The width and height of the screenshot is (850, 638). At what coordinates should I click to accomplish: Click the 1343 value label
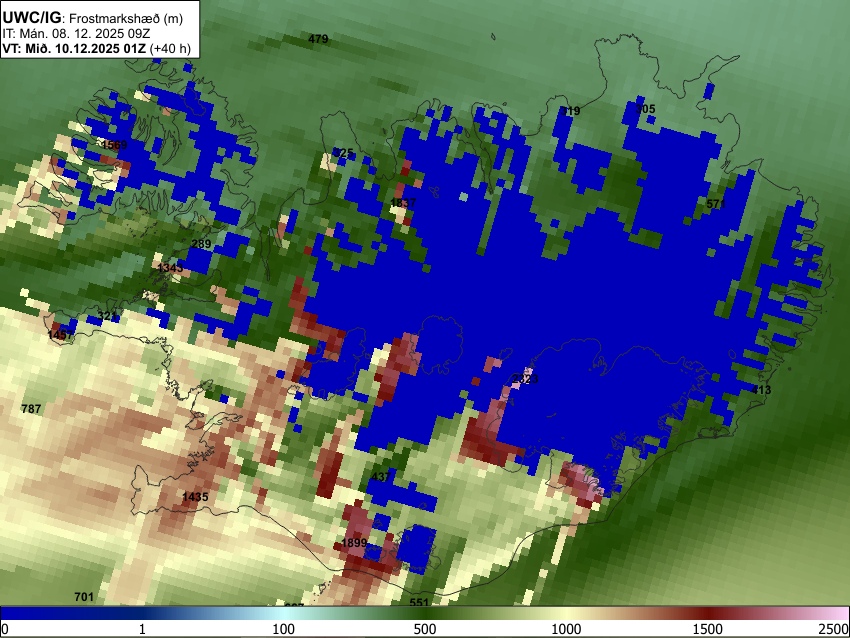[170, 268]
